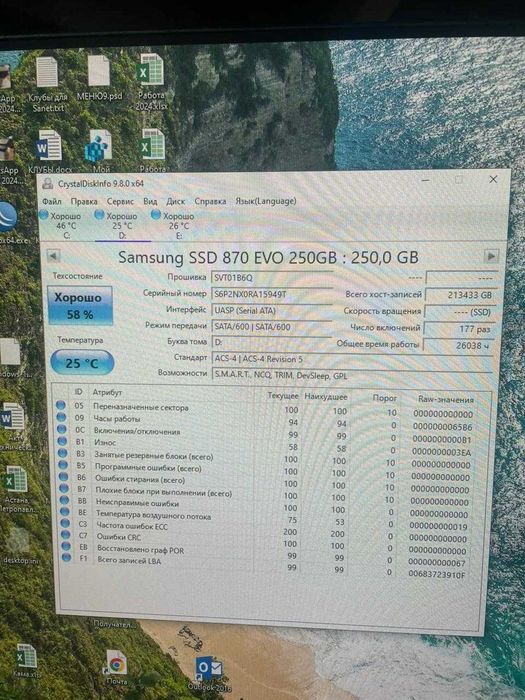Click status dot for Износ row
Viewport: 525px width, 700px height.
click(62, 441)
